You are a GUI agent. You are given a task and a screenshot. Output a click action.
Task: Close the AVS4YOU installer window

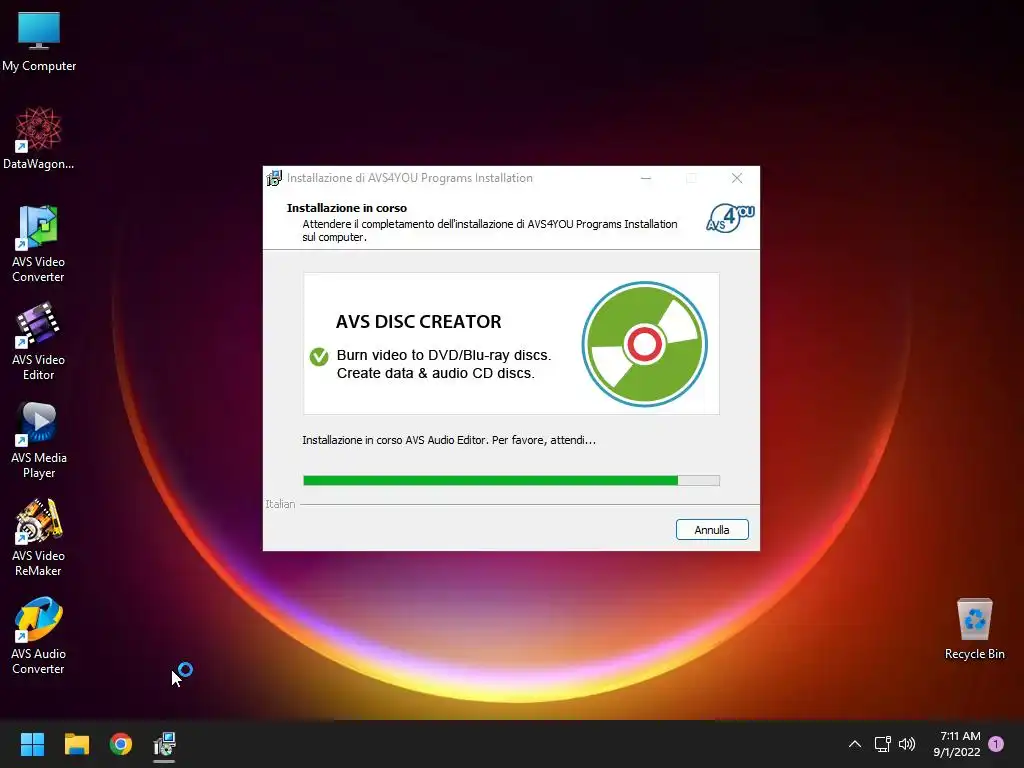coord(737,178)
